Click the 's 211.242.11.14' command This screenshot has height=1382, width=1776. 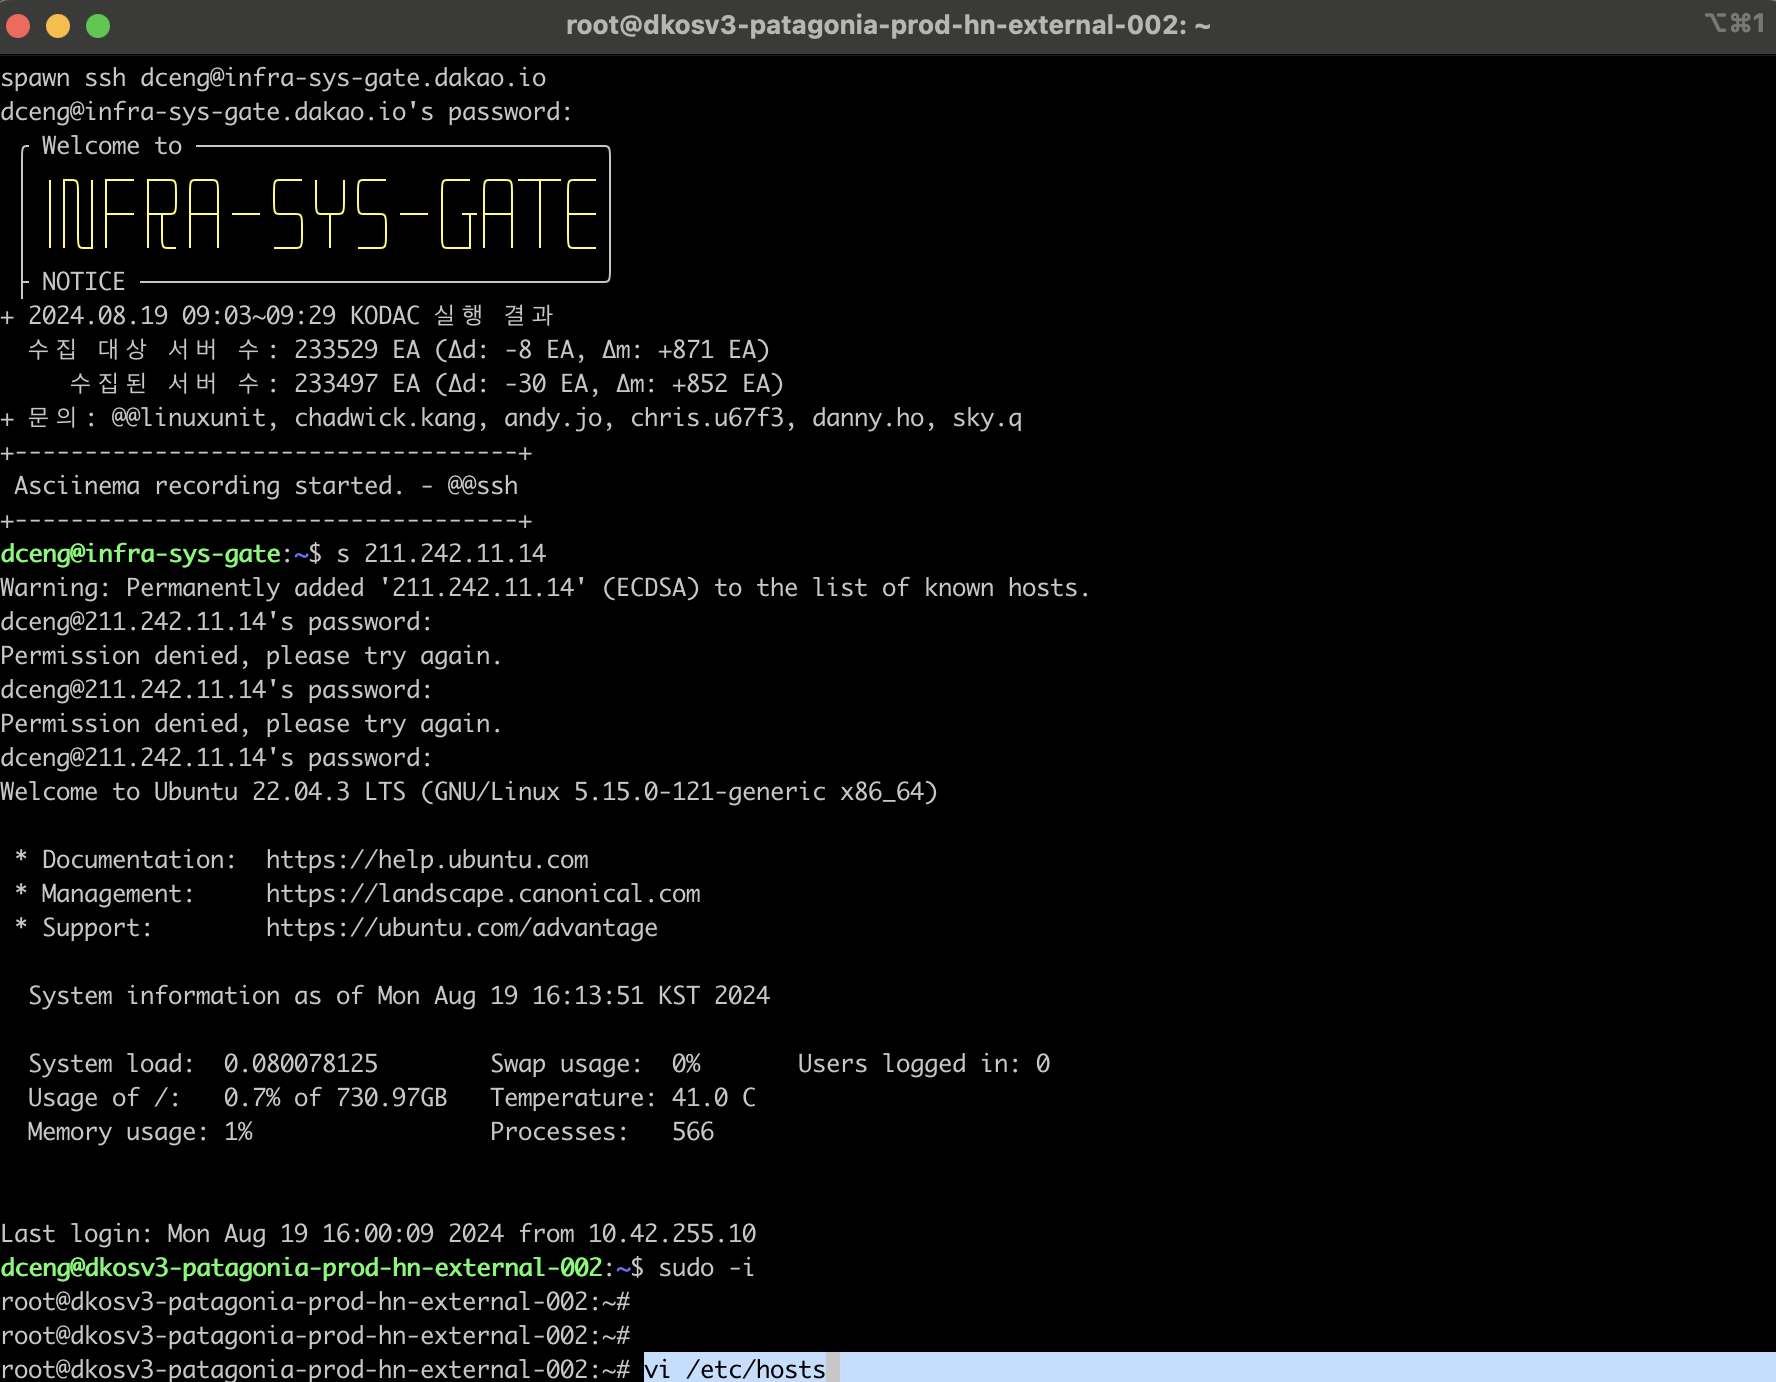(441, 554)
